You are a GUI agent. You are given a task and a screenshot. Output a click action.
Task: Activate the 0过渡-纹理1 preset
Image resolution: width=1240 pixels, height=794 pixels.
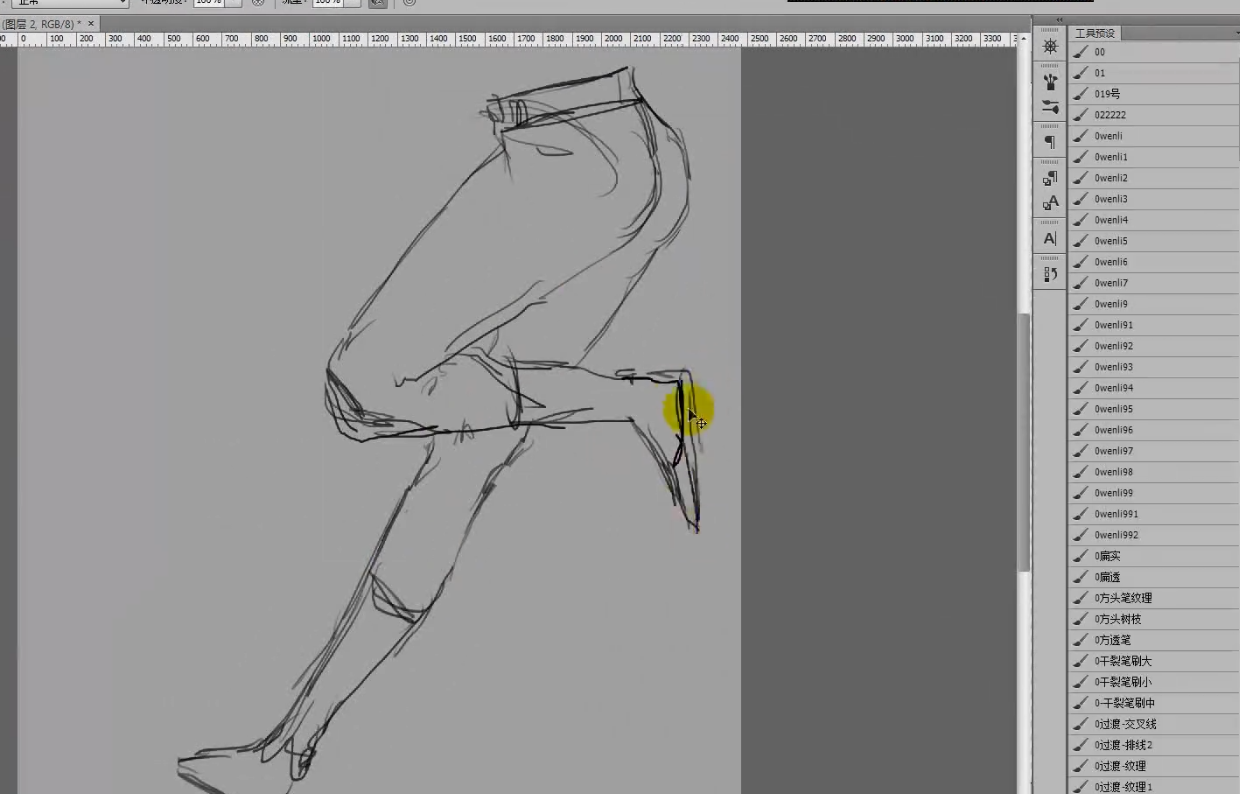pyautogui.click(x=1153, y=786)
